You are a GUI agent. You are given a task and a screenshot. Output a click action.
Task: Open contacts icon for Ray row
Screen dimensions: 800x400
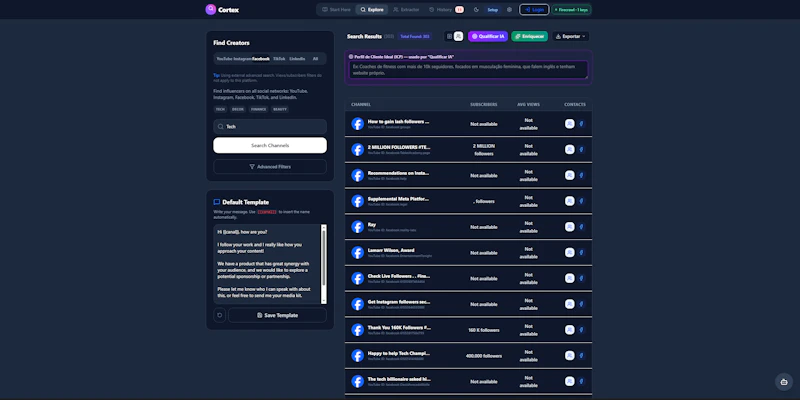[x=570, y=227]
